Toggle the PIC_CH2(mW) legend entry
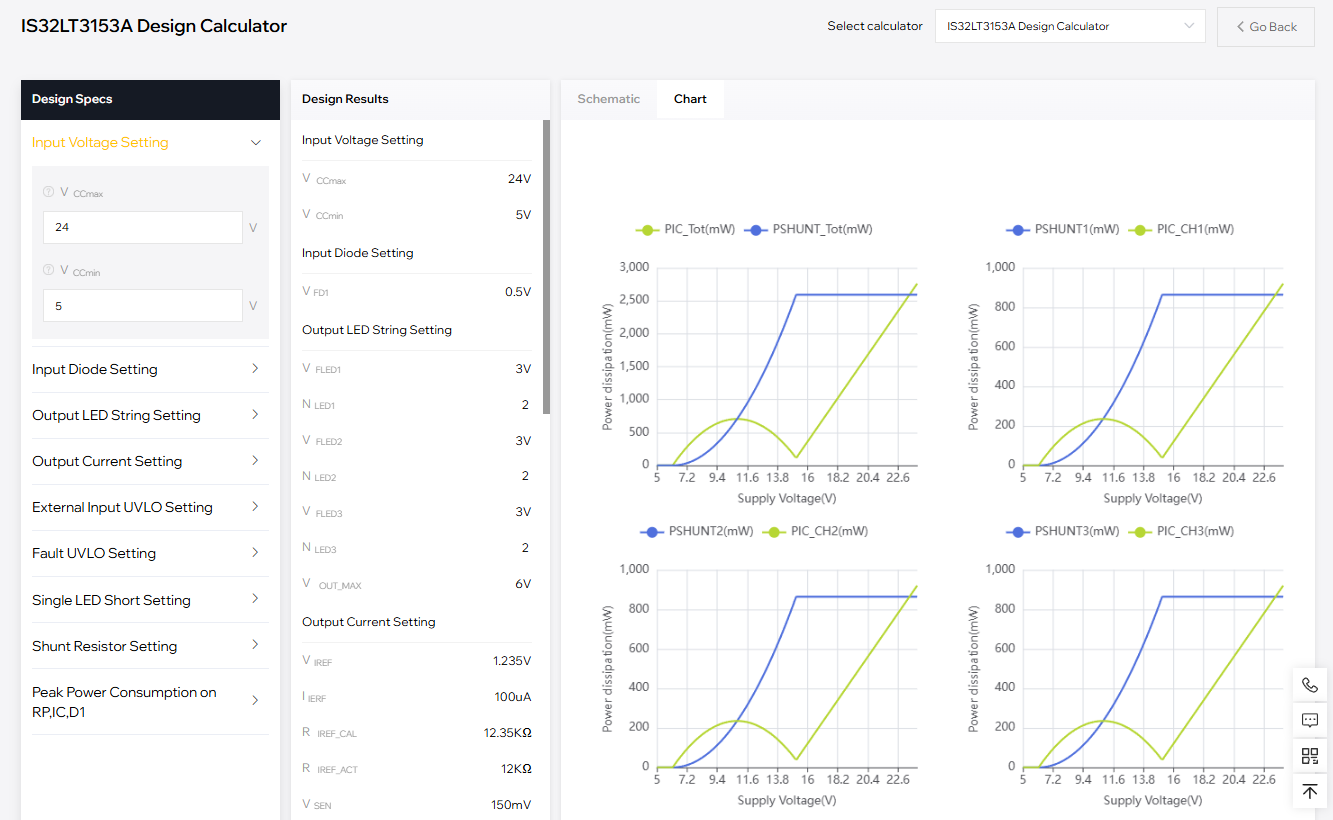 815,531
